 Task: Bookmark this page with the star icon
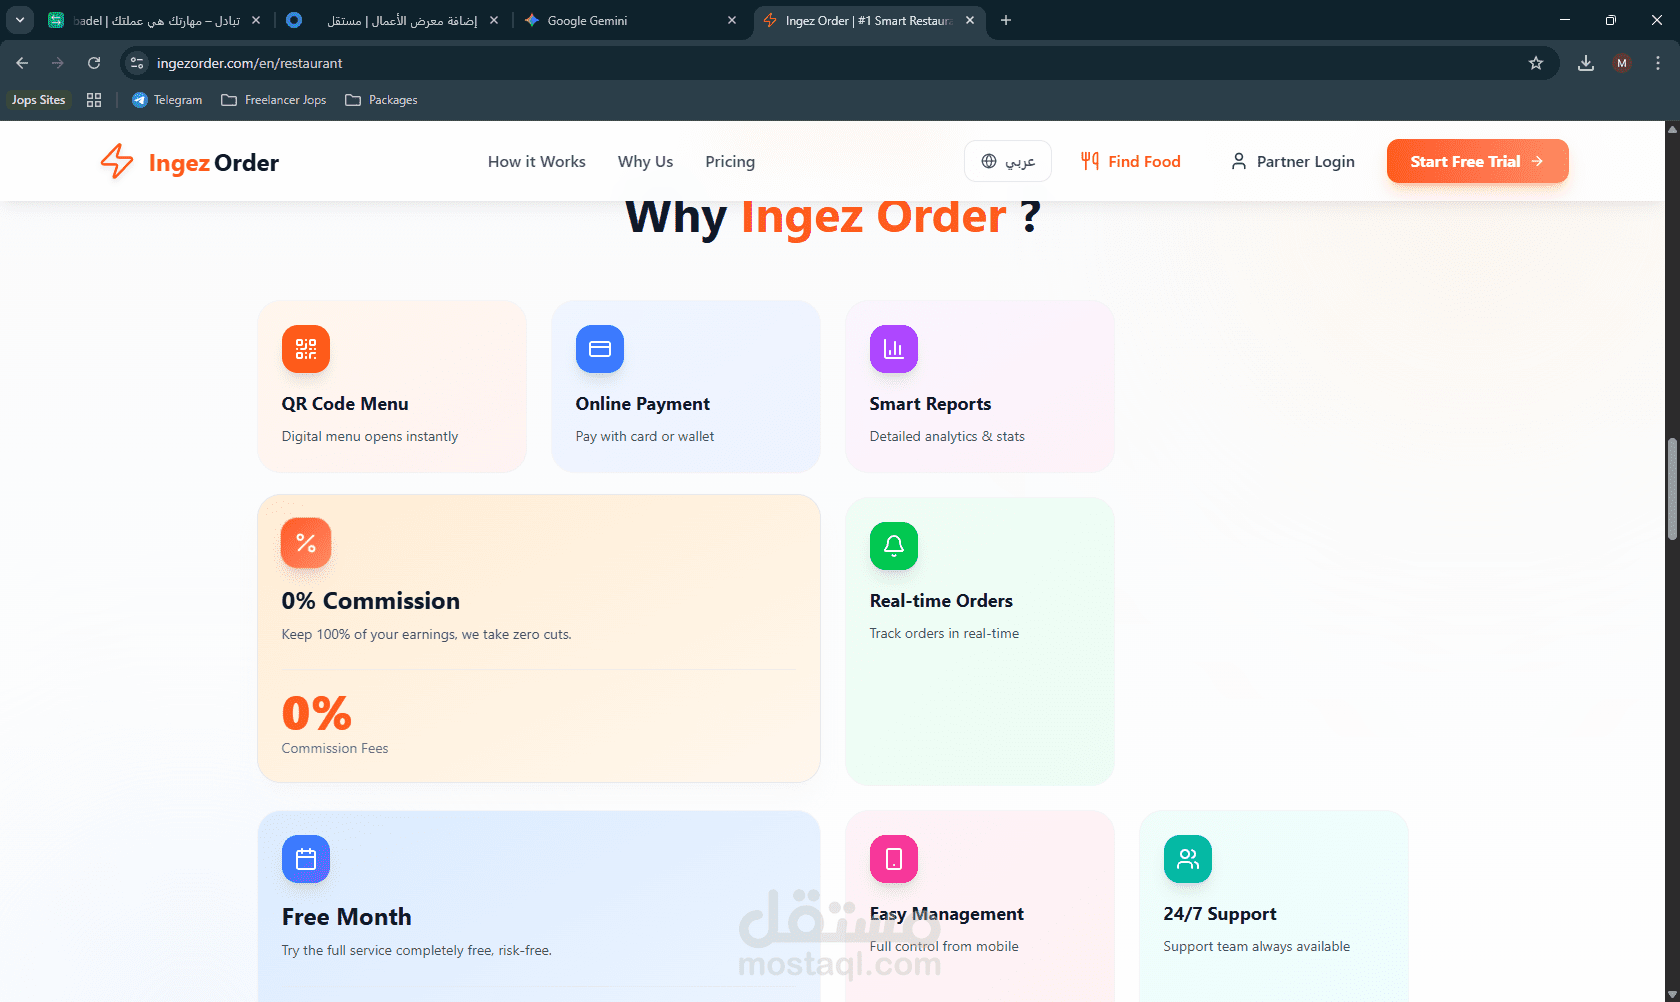coord(1536,63)
